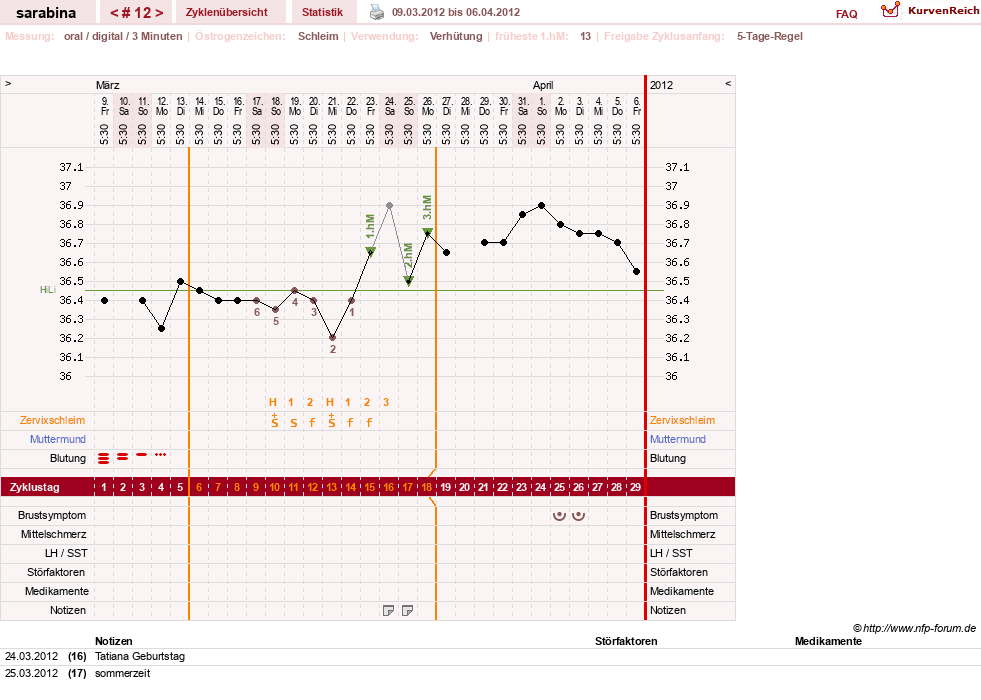Click heavy bleeding icon on cycle day 1
The image size is (981, 700).
[x=104, y=459]
